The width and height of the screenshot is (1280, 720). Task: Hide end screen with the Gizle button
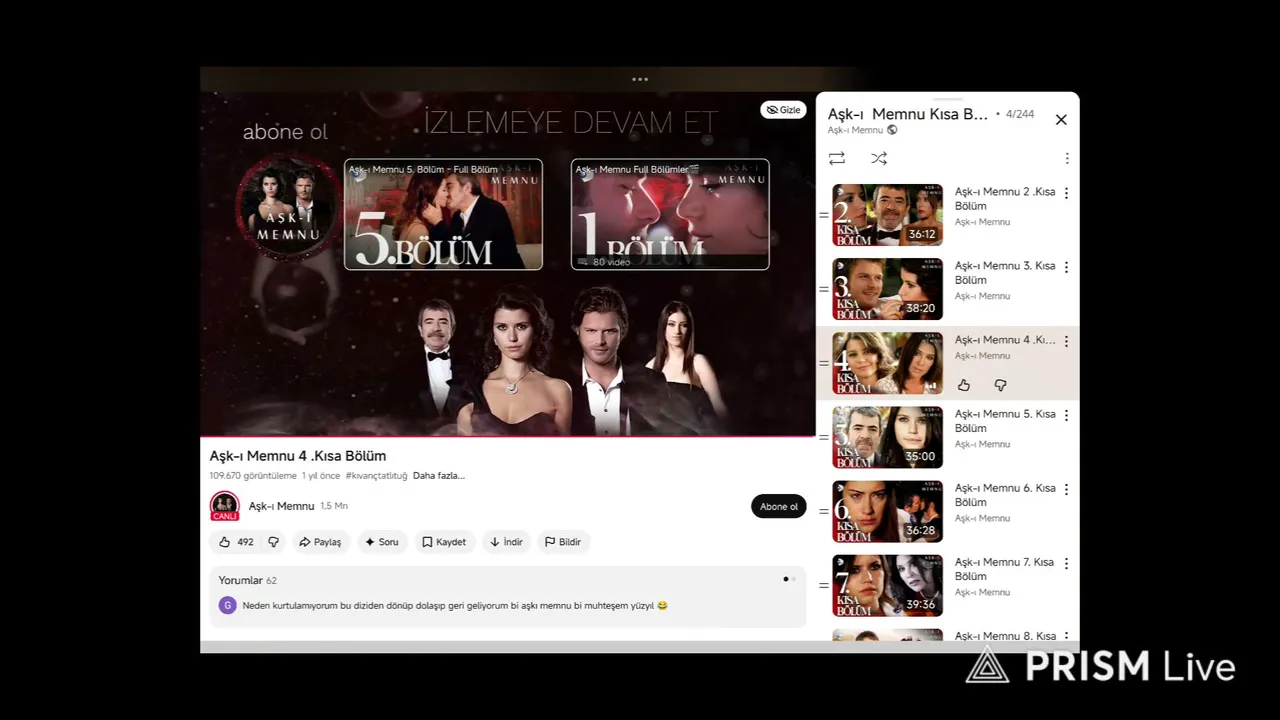(x=783, y=110)
